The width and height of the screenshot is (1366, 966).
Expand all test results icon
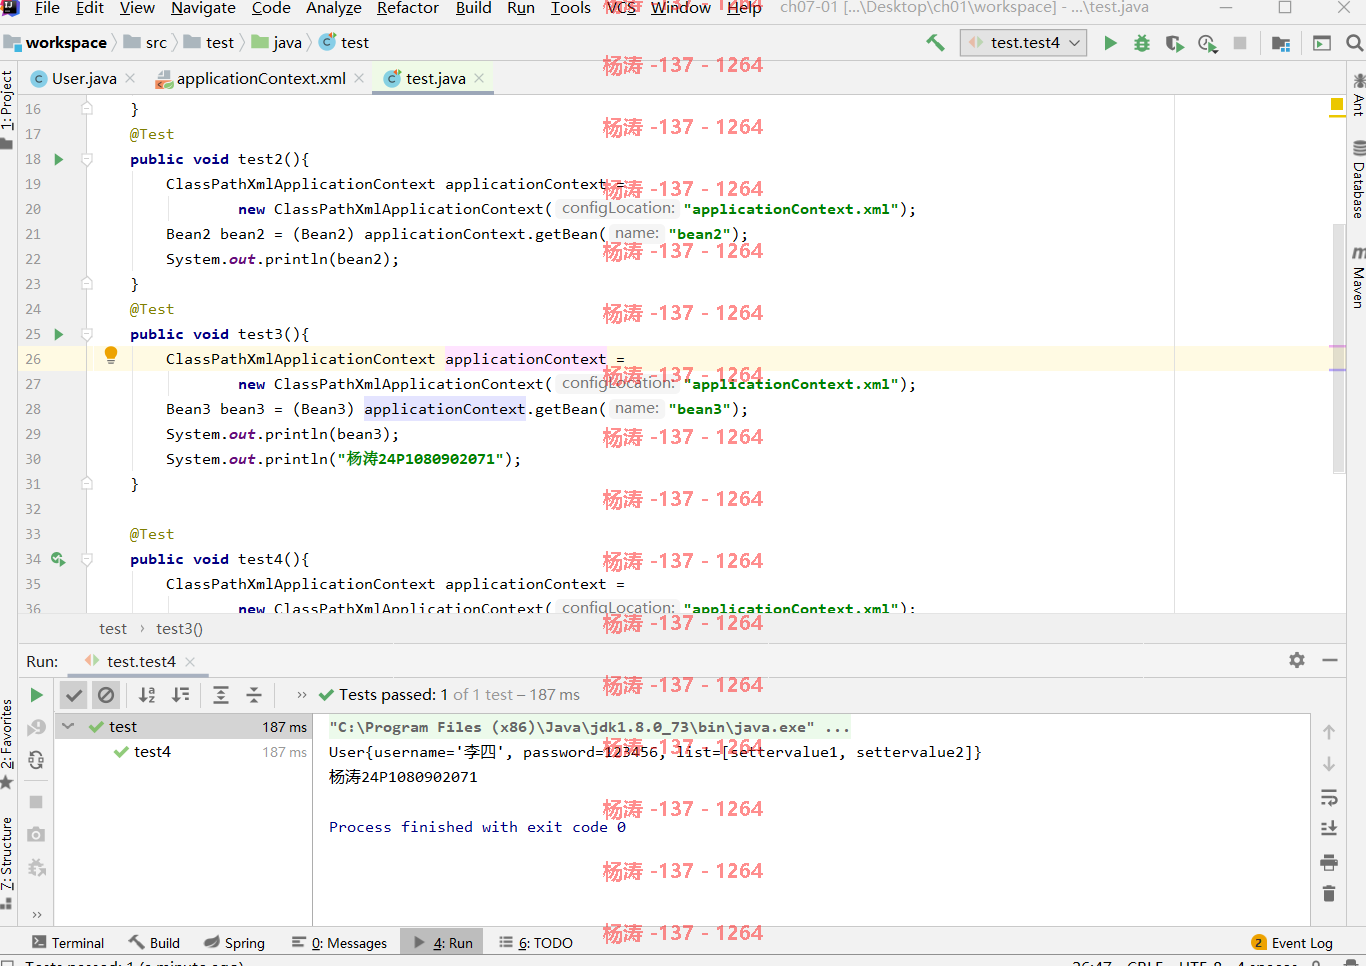[x=221, y=695]
